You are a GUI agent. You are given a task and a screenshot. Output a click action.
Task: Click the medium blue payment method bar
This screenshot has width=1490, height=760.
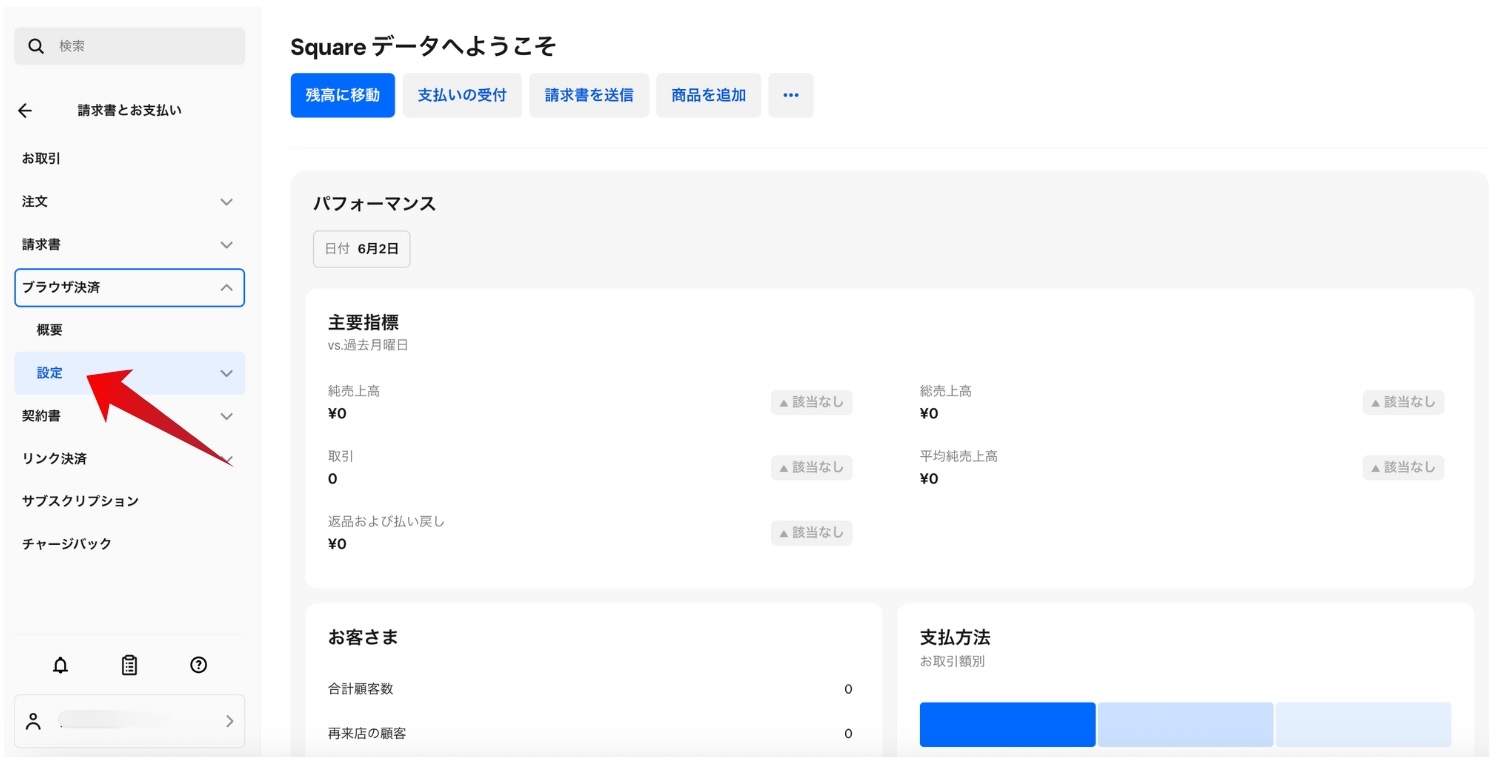click(x=1186, y=724)
